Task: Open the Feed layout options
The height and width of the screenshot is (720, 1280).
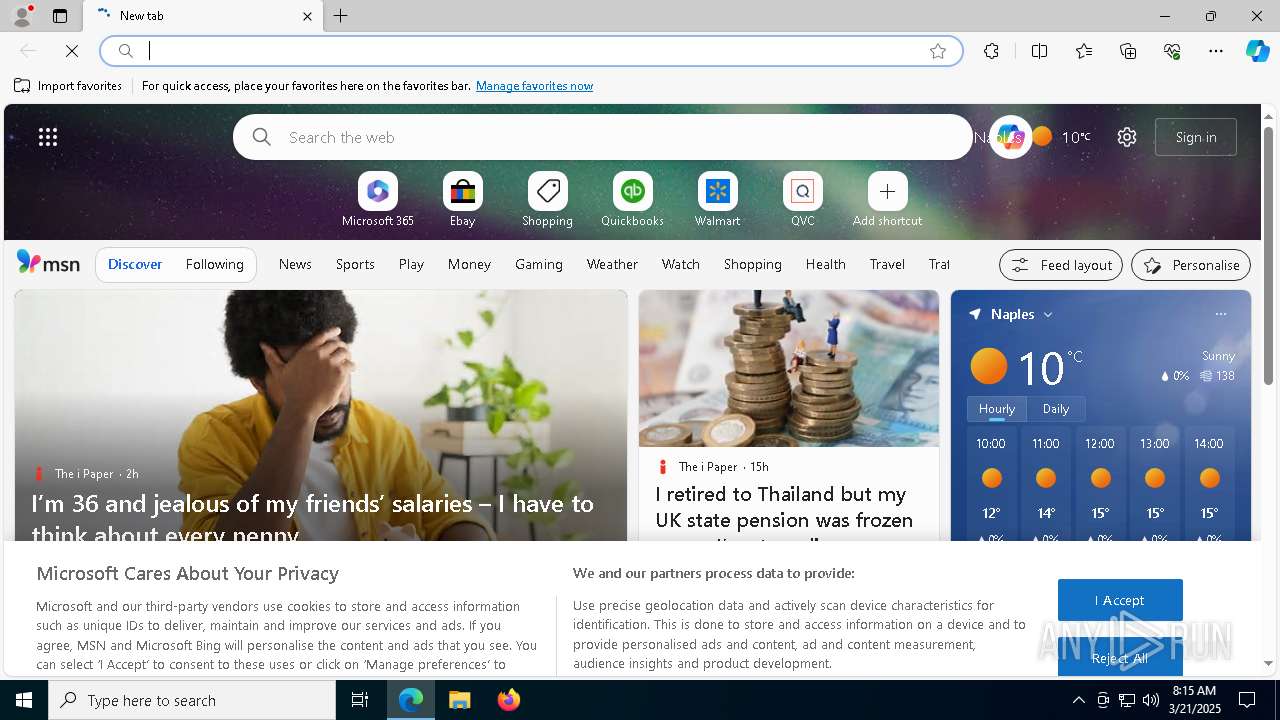Action: pos(1061,265)
